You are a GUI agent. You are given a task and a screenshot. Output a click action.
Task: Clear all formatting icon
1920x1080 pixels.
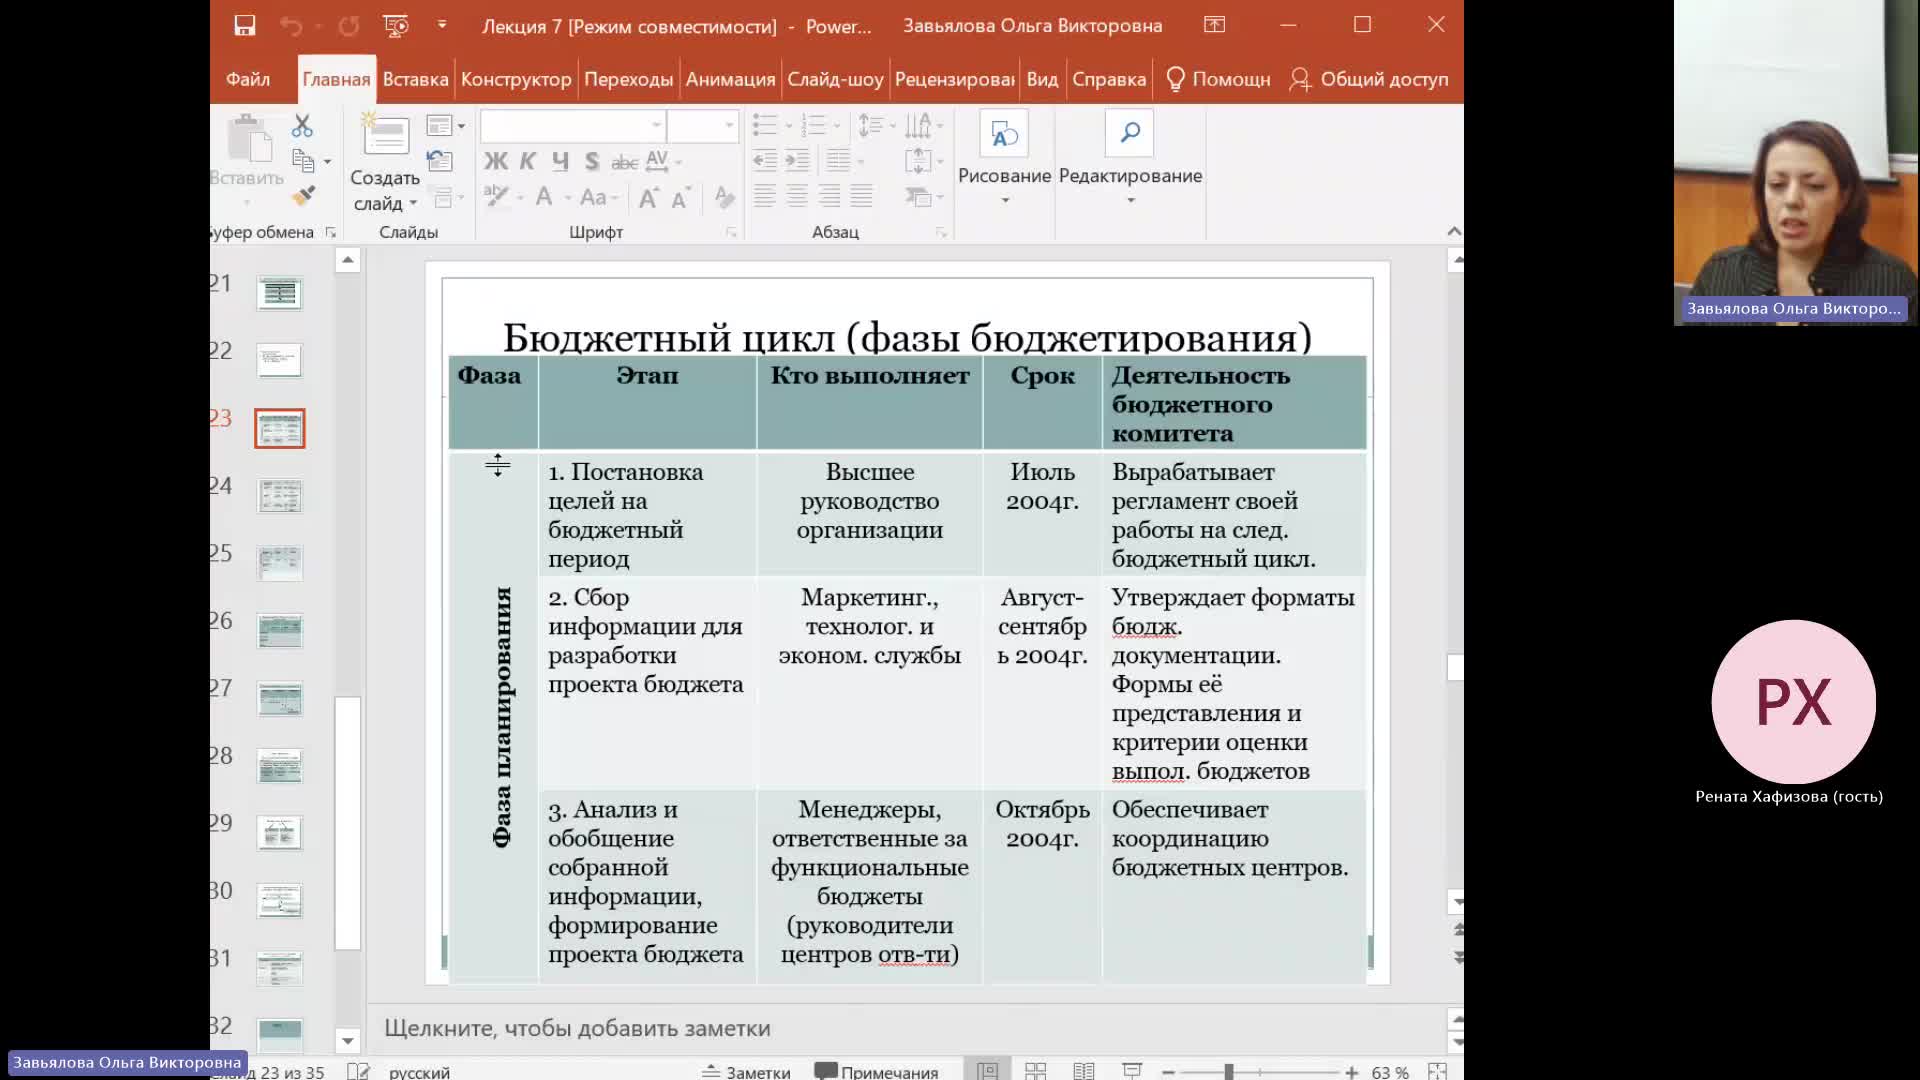click(x=725, y=198)
